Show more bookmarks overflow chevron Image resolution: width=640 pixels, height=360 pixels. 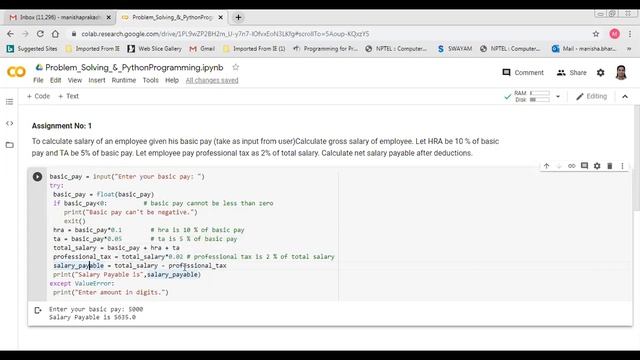[629, 49]
